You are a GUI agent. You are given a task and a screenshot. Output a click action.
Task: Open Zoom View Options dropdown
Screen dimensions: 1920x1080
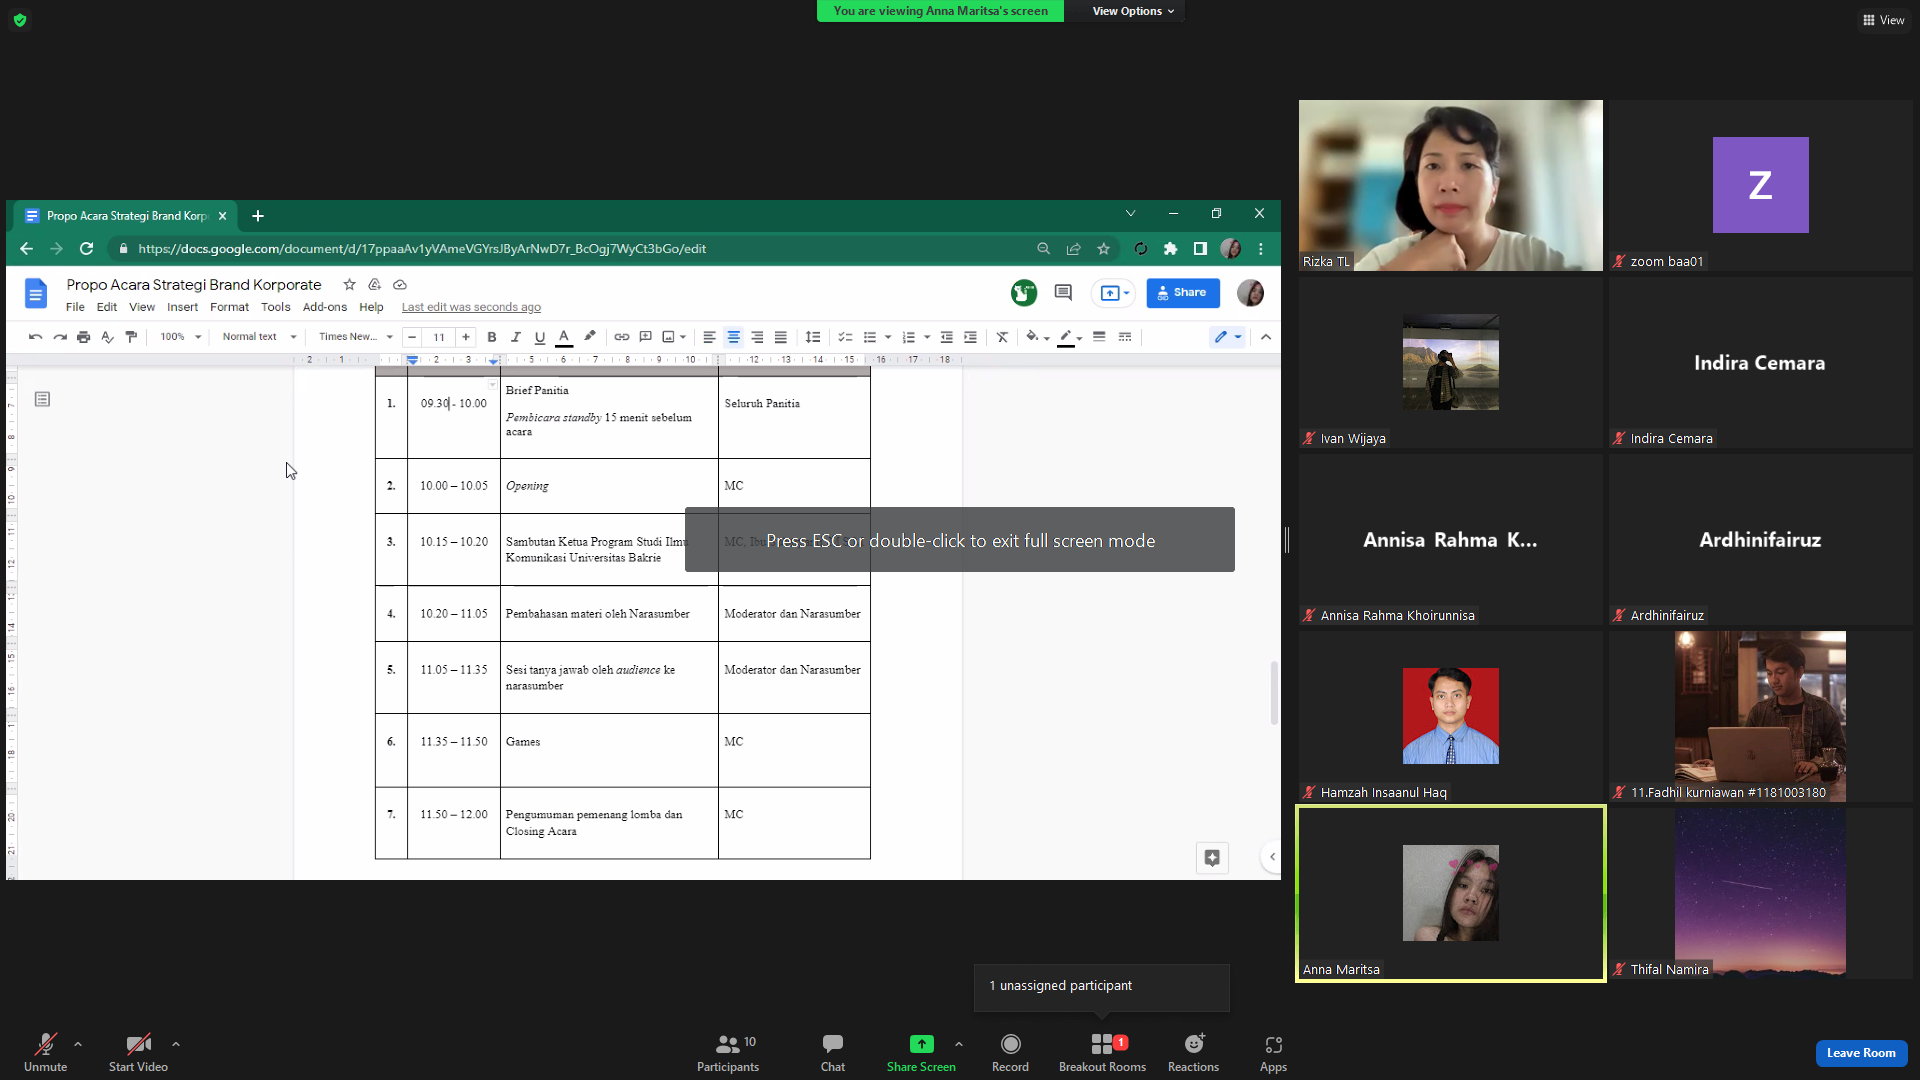[x=1133, y=11]
